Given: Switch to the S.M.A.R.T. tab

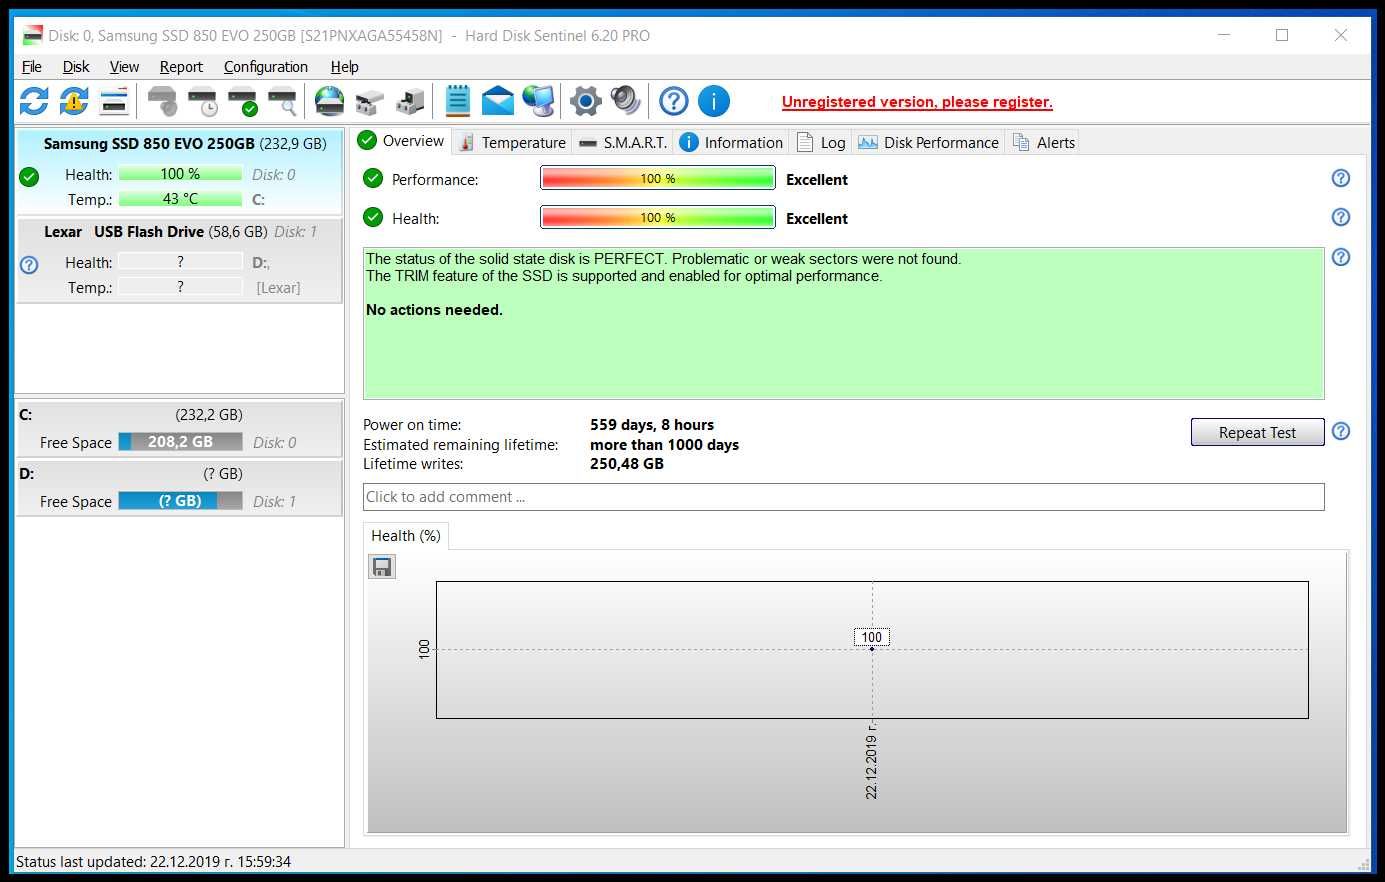Looking at the screenshot, I should 623,142.
